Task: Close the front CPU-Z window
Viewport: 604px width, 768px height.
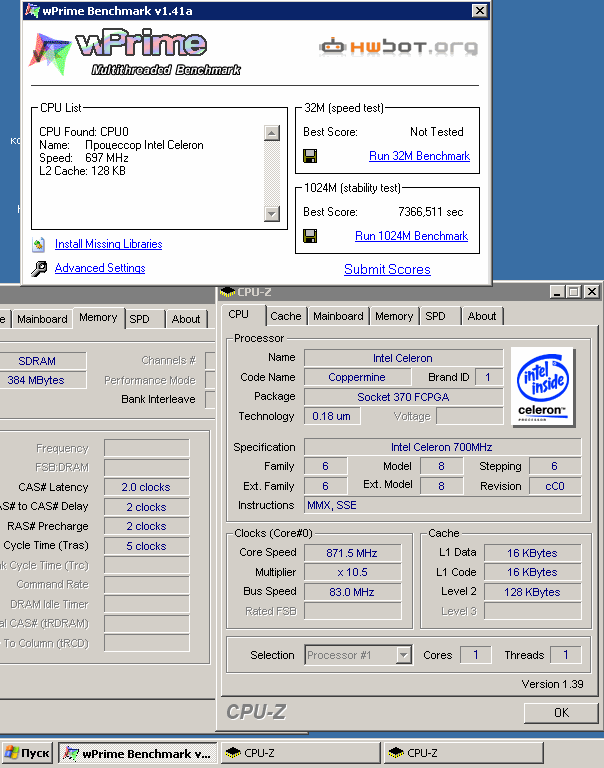Action: 591,292
